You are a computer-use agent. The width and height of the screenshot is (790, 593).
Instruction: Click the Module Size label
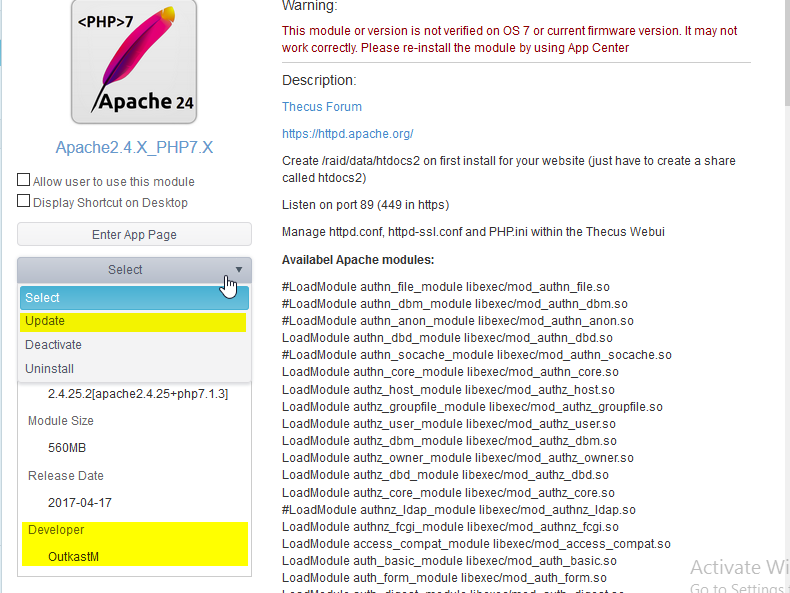pos(60,421)
